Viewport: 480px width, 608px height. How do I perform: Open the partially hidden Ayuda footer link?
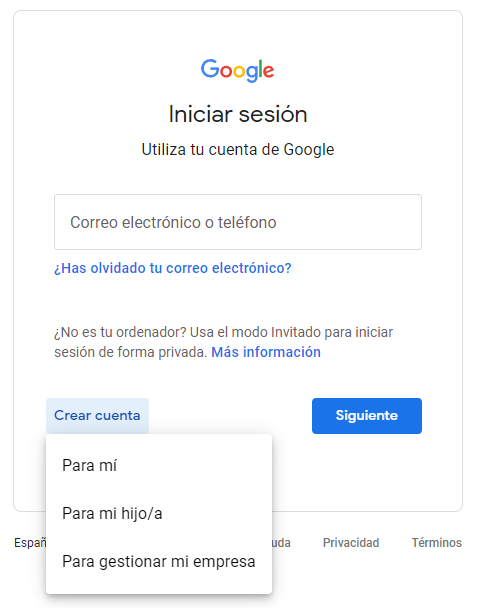[x=281, y=542]
